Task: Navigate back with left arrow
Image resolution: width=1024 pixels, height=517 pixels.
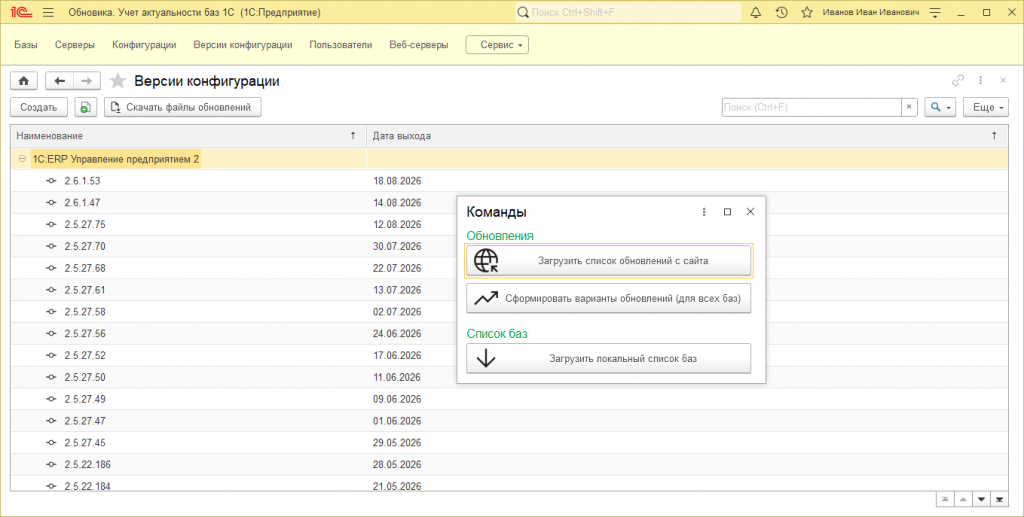Action: click(x=59, y=81)
